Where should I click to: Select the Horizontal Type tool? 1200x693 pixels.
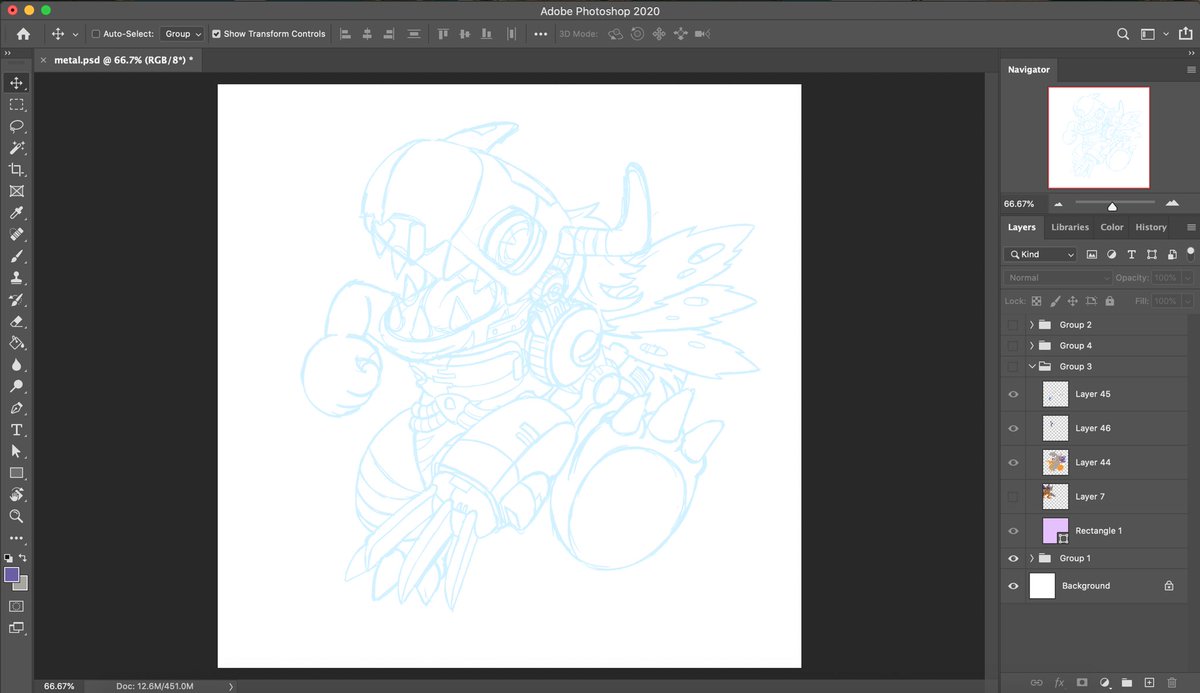point(16,430)
